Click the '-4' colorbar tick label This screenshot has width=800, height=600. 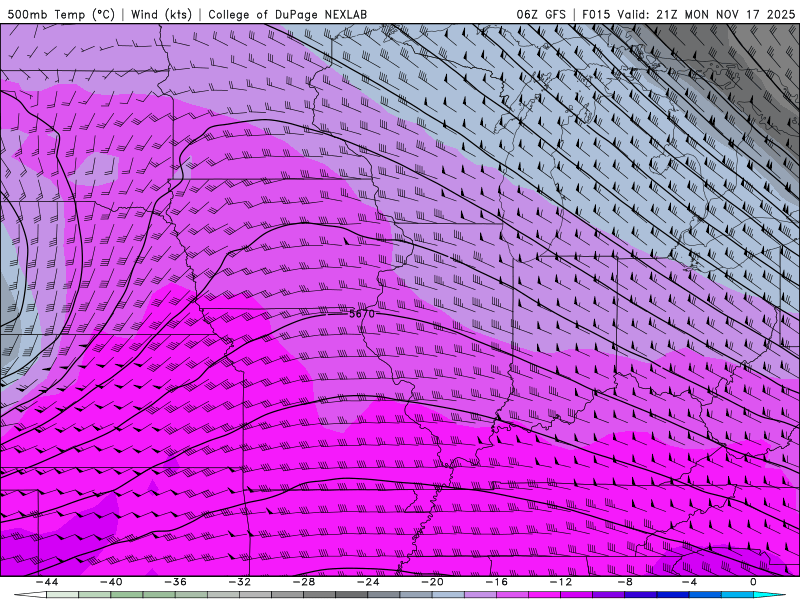click(689, 582)
